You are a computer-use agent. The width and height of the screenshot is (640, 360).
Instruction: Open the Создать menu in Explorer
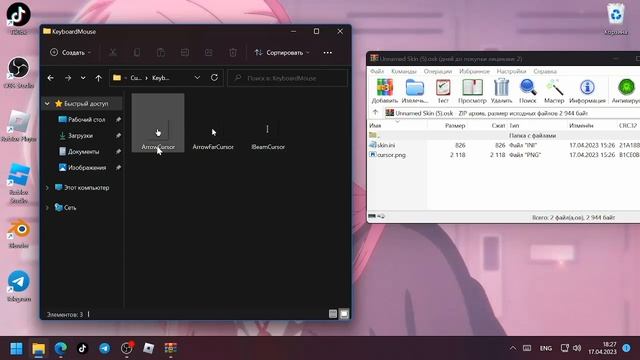click(71, 53)
